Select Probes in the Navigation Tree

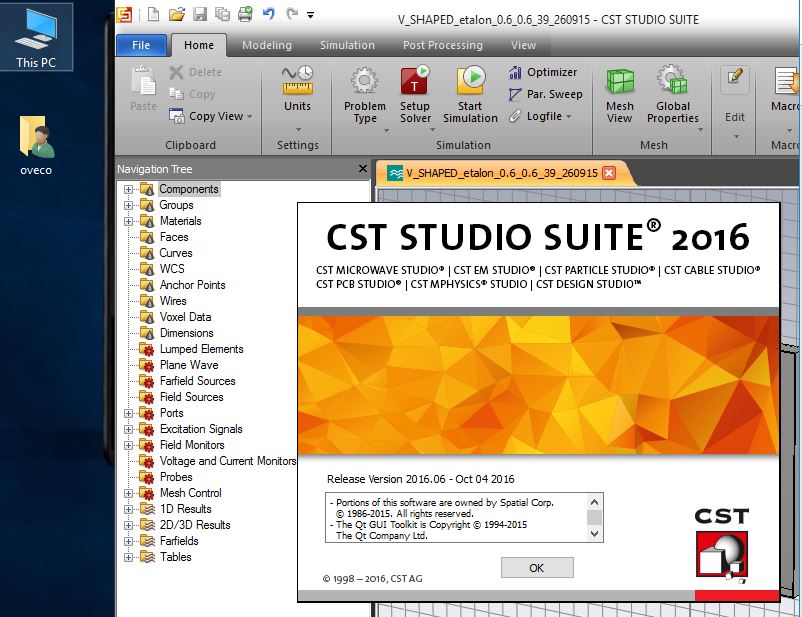[x=176, y=477]
